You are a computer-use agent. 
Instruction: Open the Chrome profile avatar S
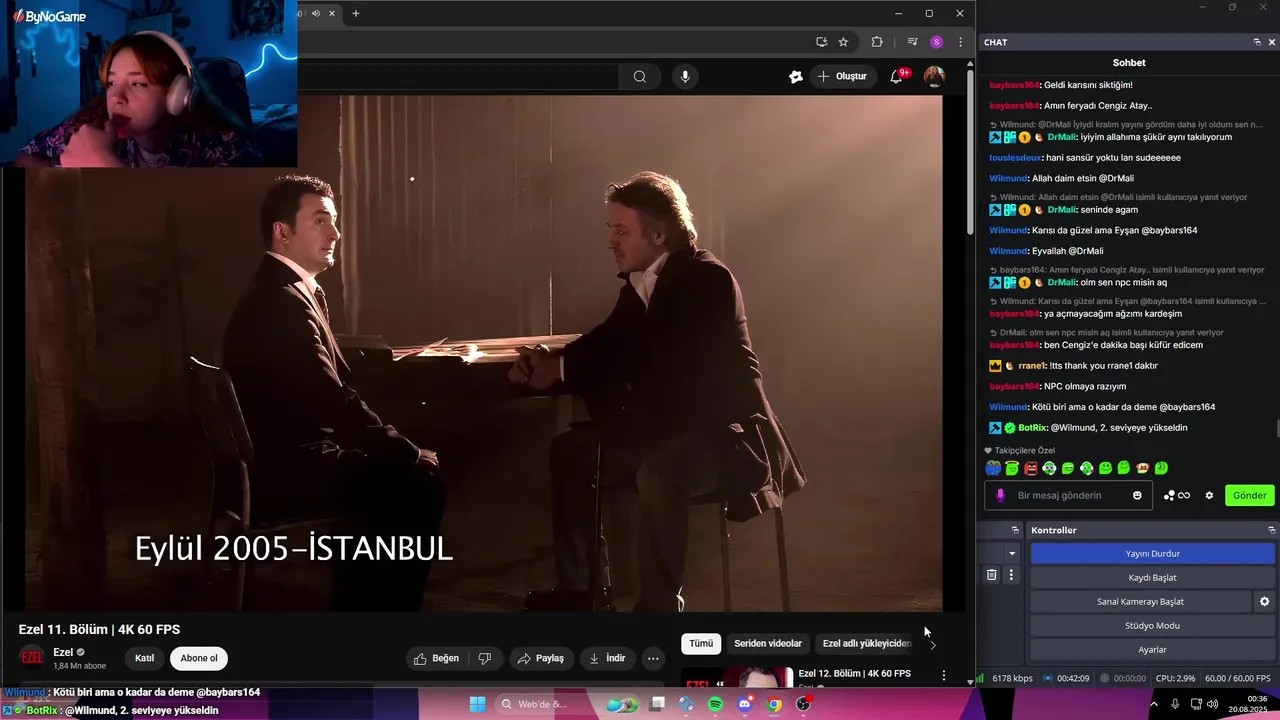tap(936, 42)
